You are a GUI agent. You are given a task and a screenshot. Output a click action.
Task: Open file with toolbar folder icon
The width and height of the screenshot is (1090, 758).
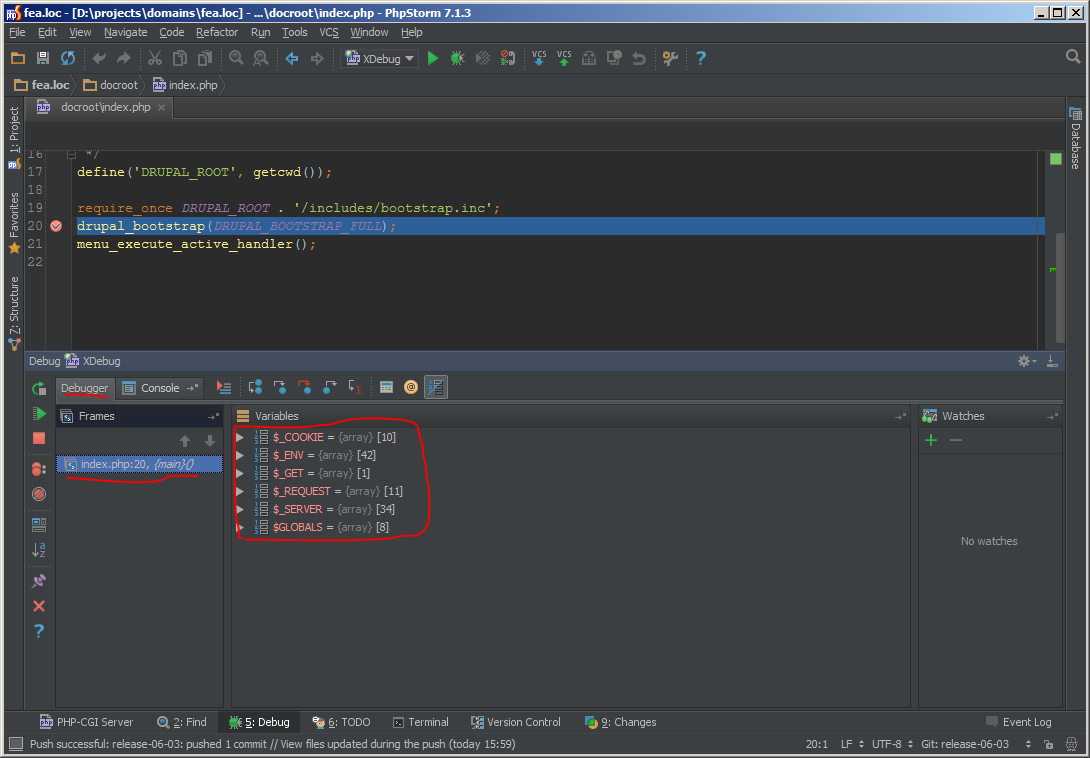[x=18, y=58]
